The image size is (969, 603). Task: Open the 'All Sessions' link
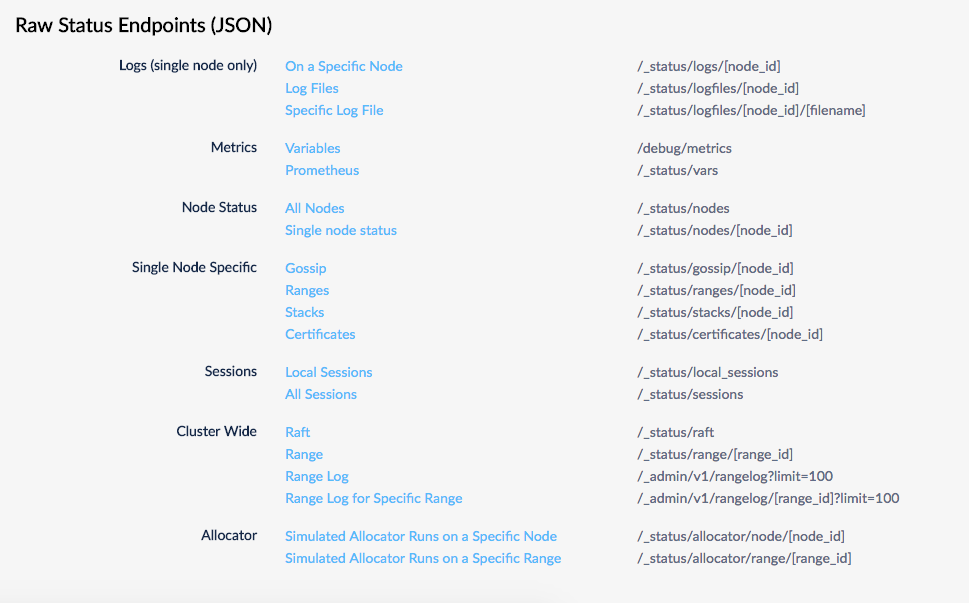tap(320, 394)
